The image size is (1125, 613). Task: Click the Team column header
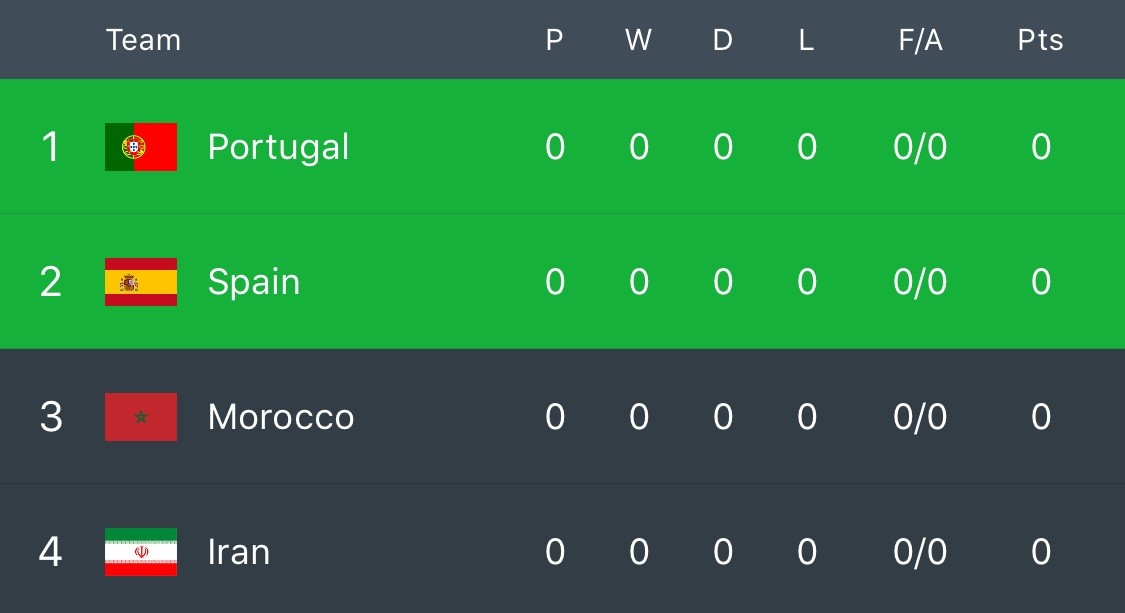143,40
